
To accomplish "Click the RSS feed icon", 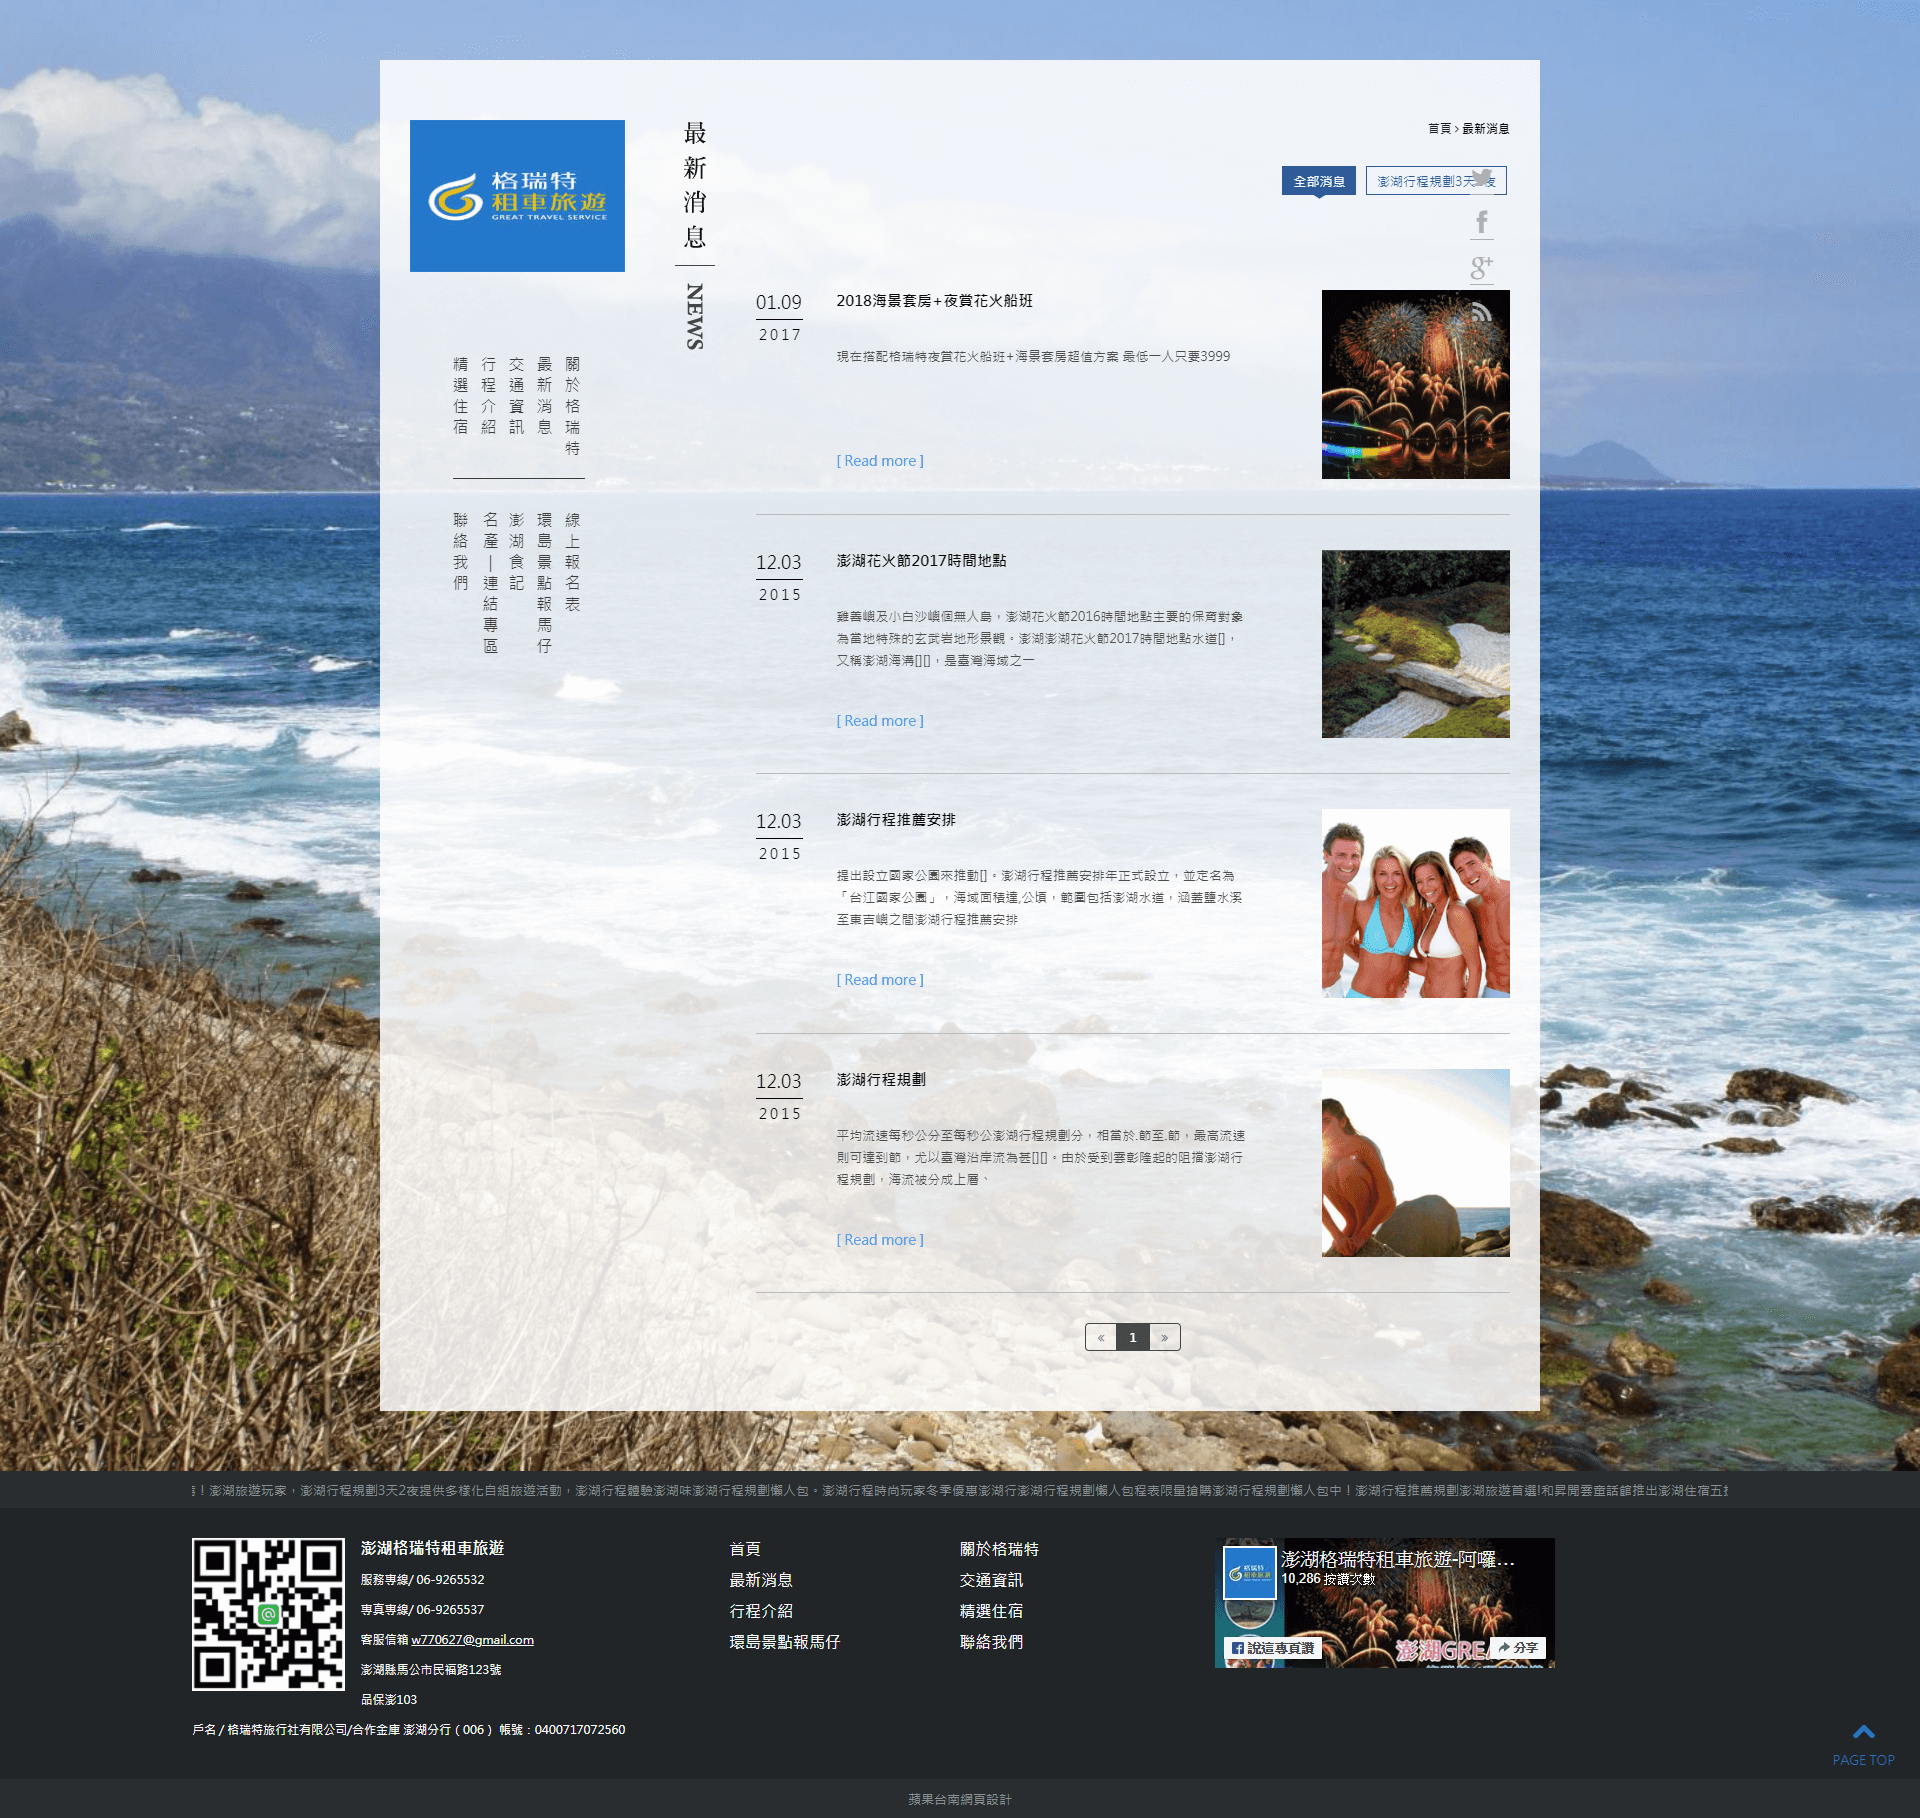I will (x=1482, y=312).
